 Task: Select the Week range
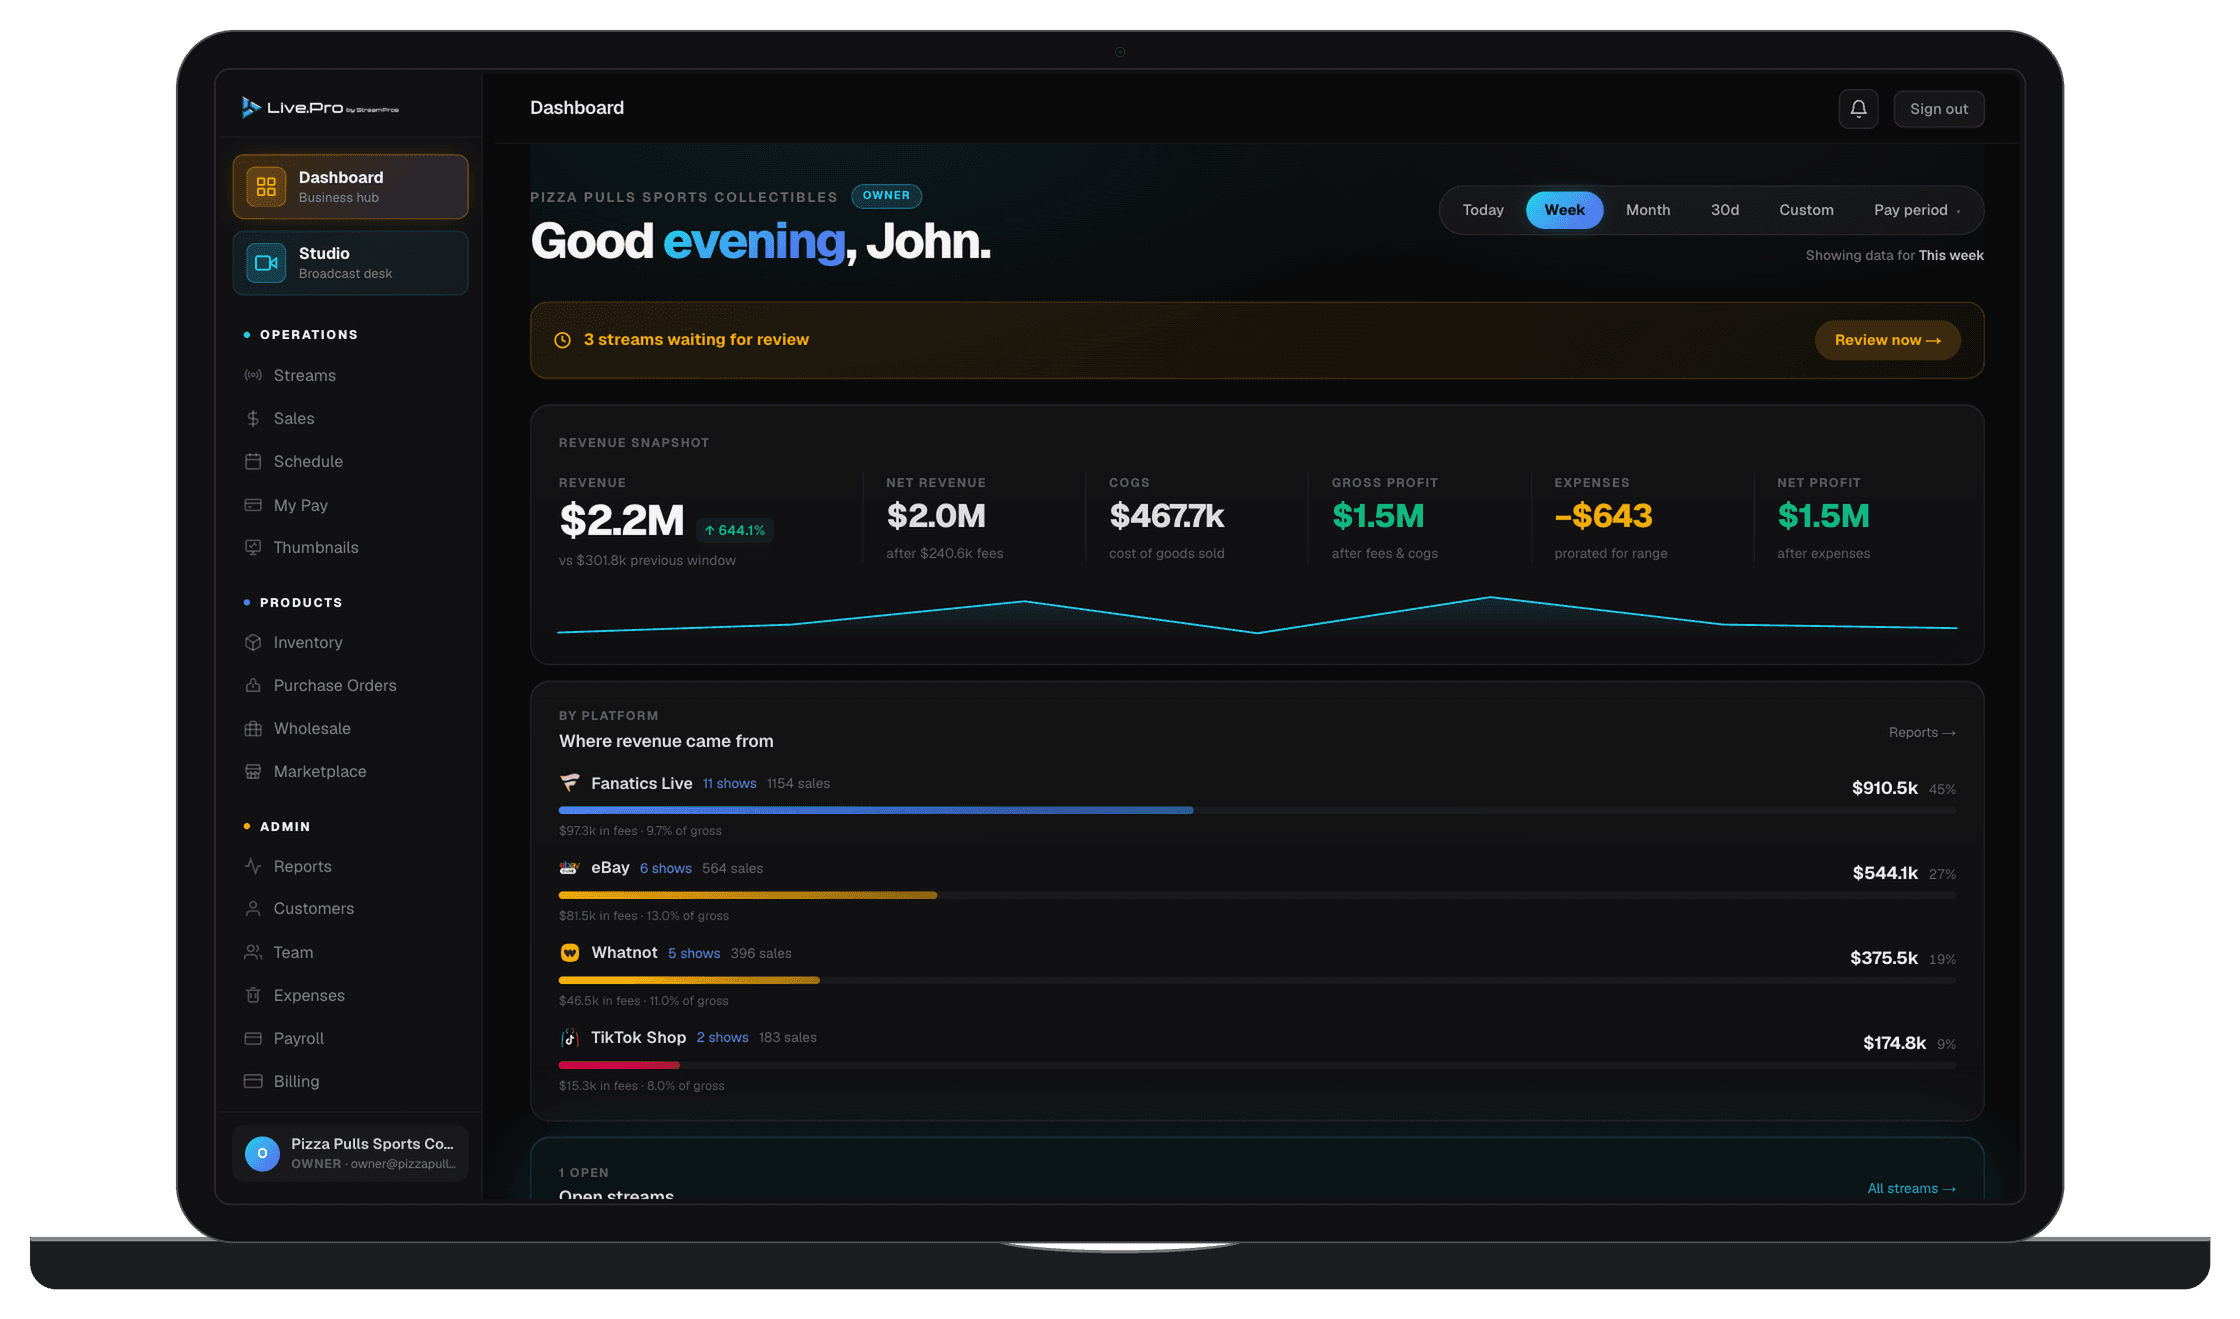tap(1564, 210)
